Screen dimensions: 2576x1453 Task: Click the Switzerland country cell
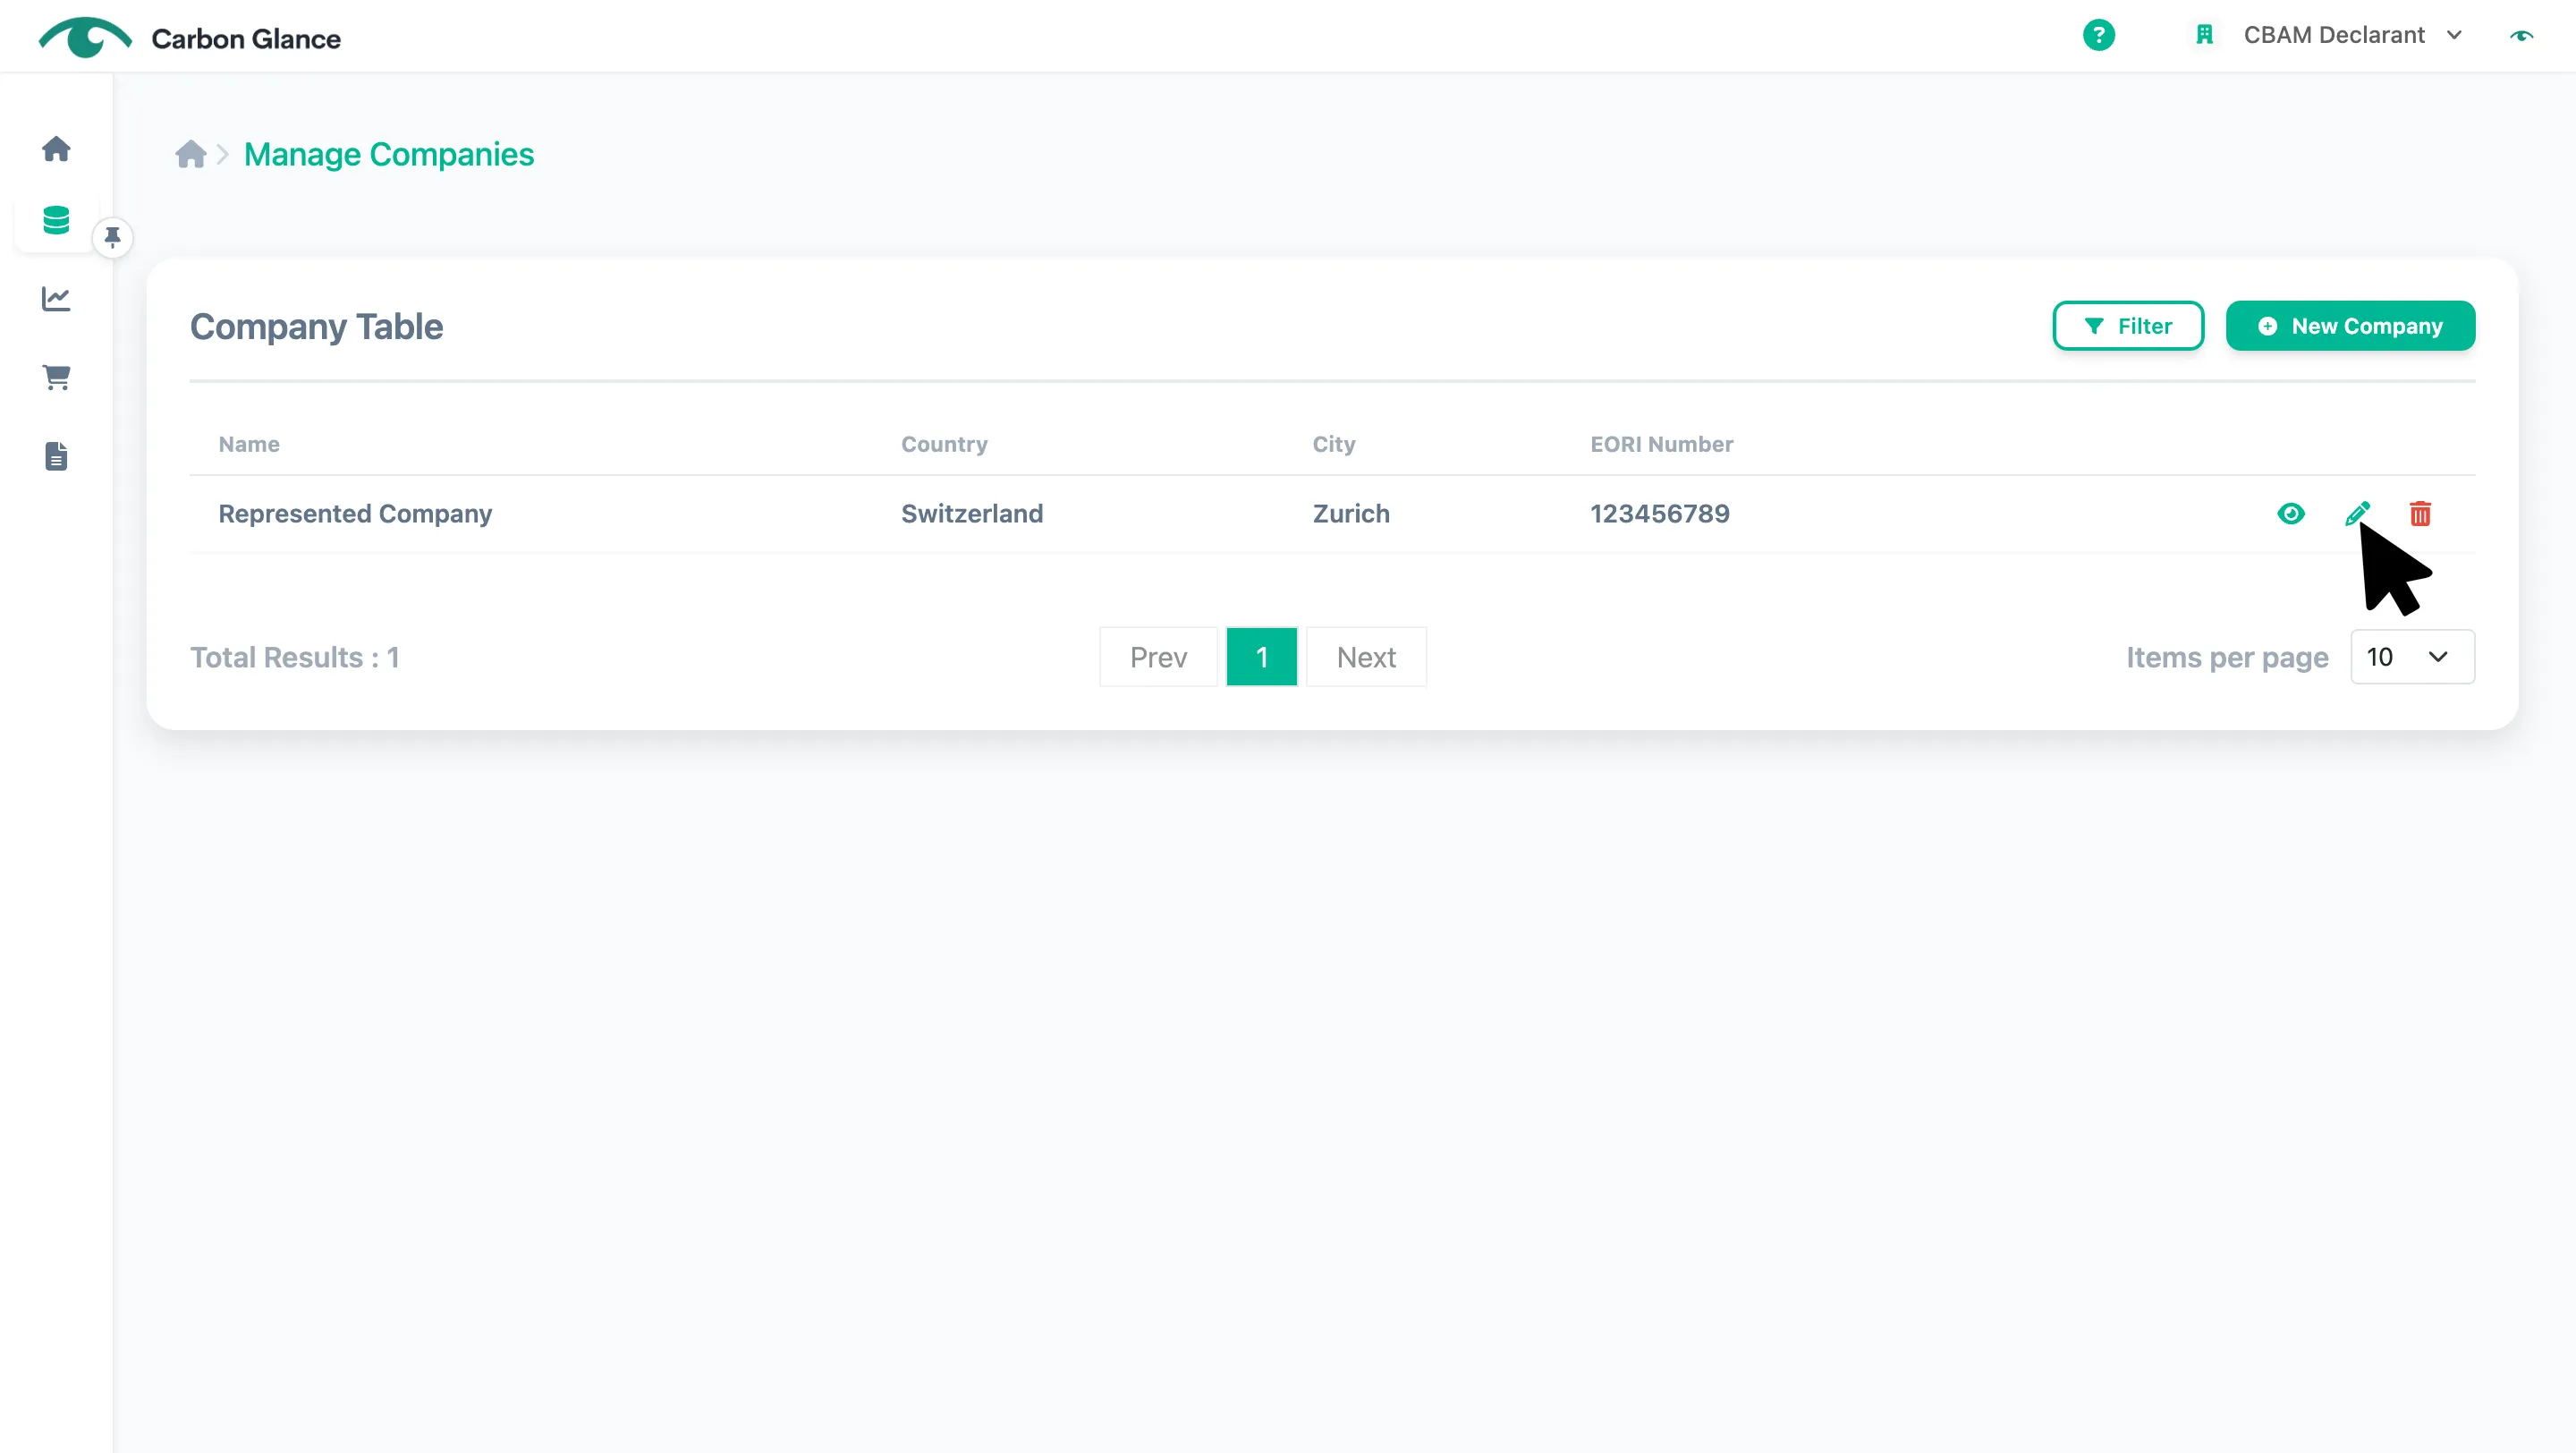point(971,513)
